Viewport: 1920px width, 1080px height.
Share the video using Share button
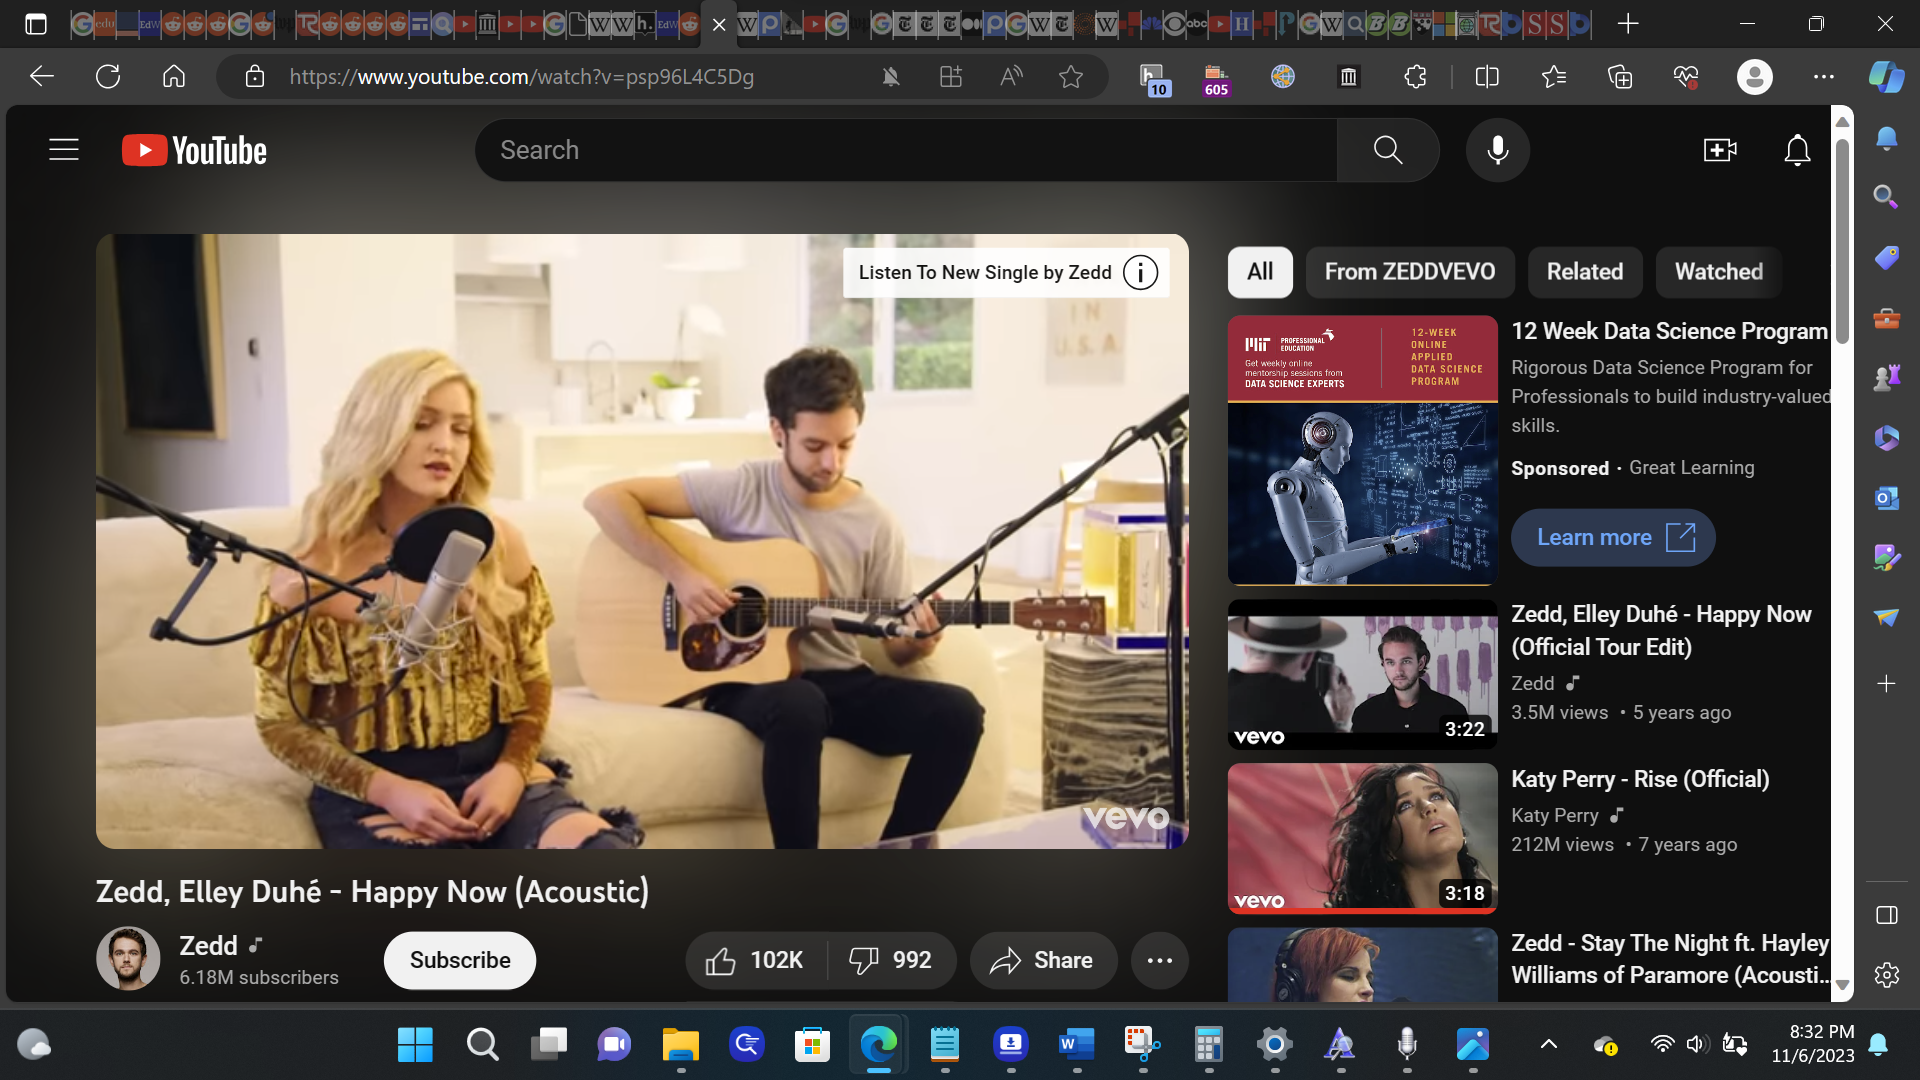[1042, 960]
